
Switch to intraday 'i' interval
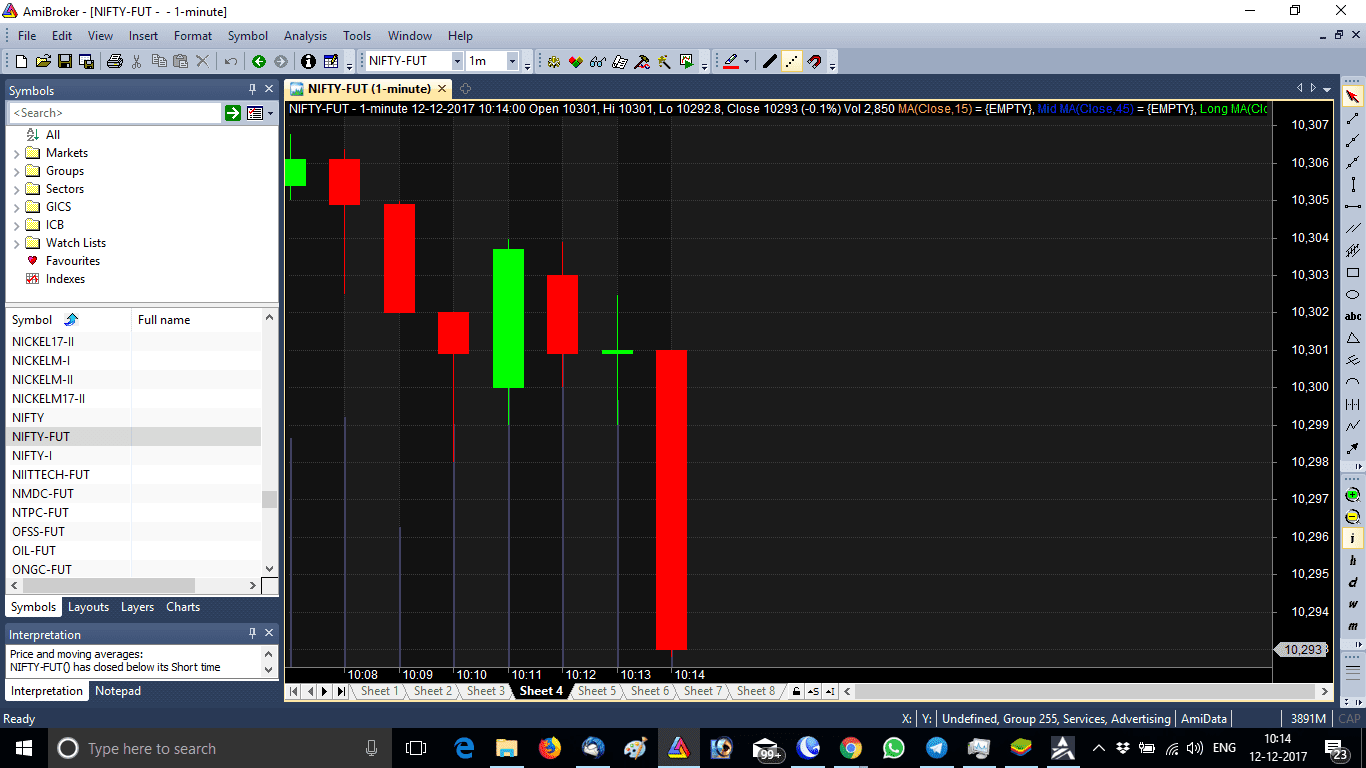point(1353,539)
